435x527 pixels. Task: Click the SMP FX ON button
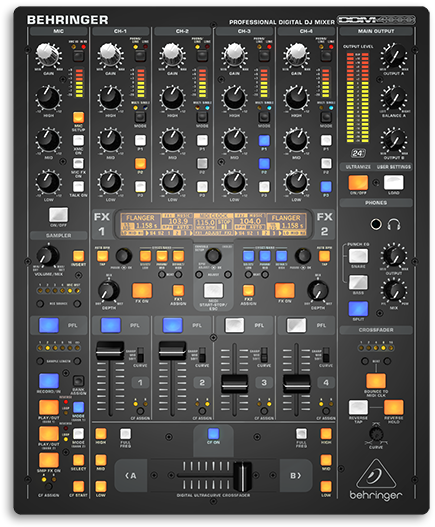[49, 460]
